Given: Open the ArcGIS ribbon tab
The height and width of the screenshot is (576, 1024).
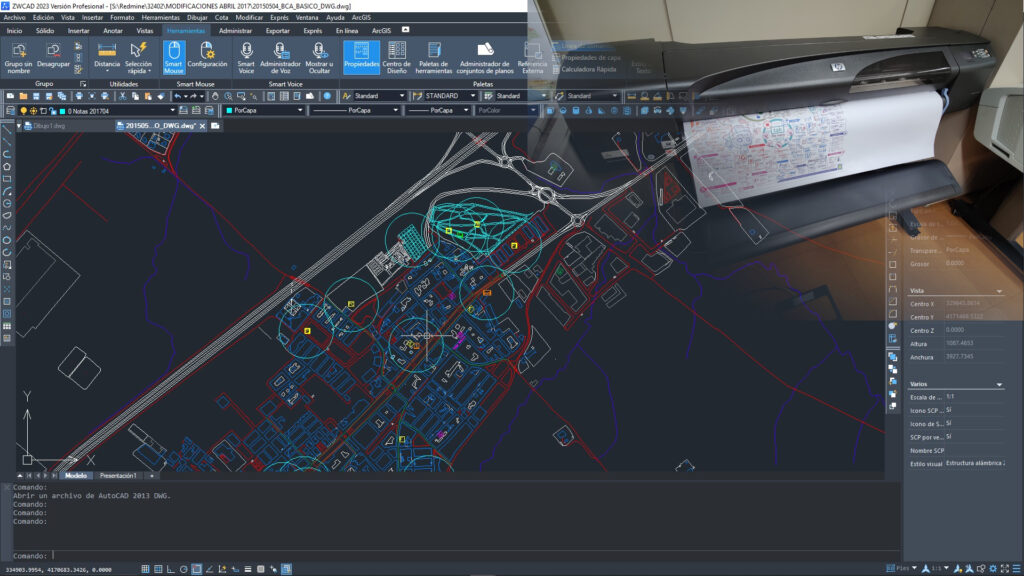Looking at the screenshot, I should [381, 31].
